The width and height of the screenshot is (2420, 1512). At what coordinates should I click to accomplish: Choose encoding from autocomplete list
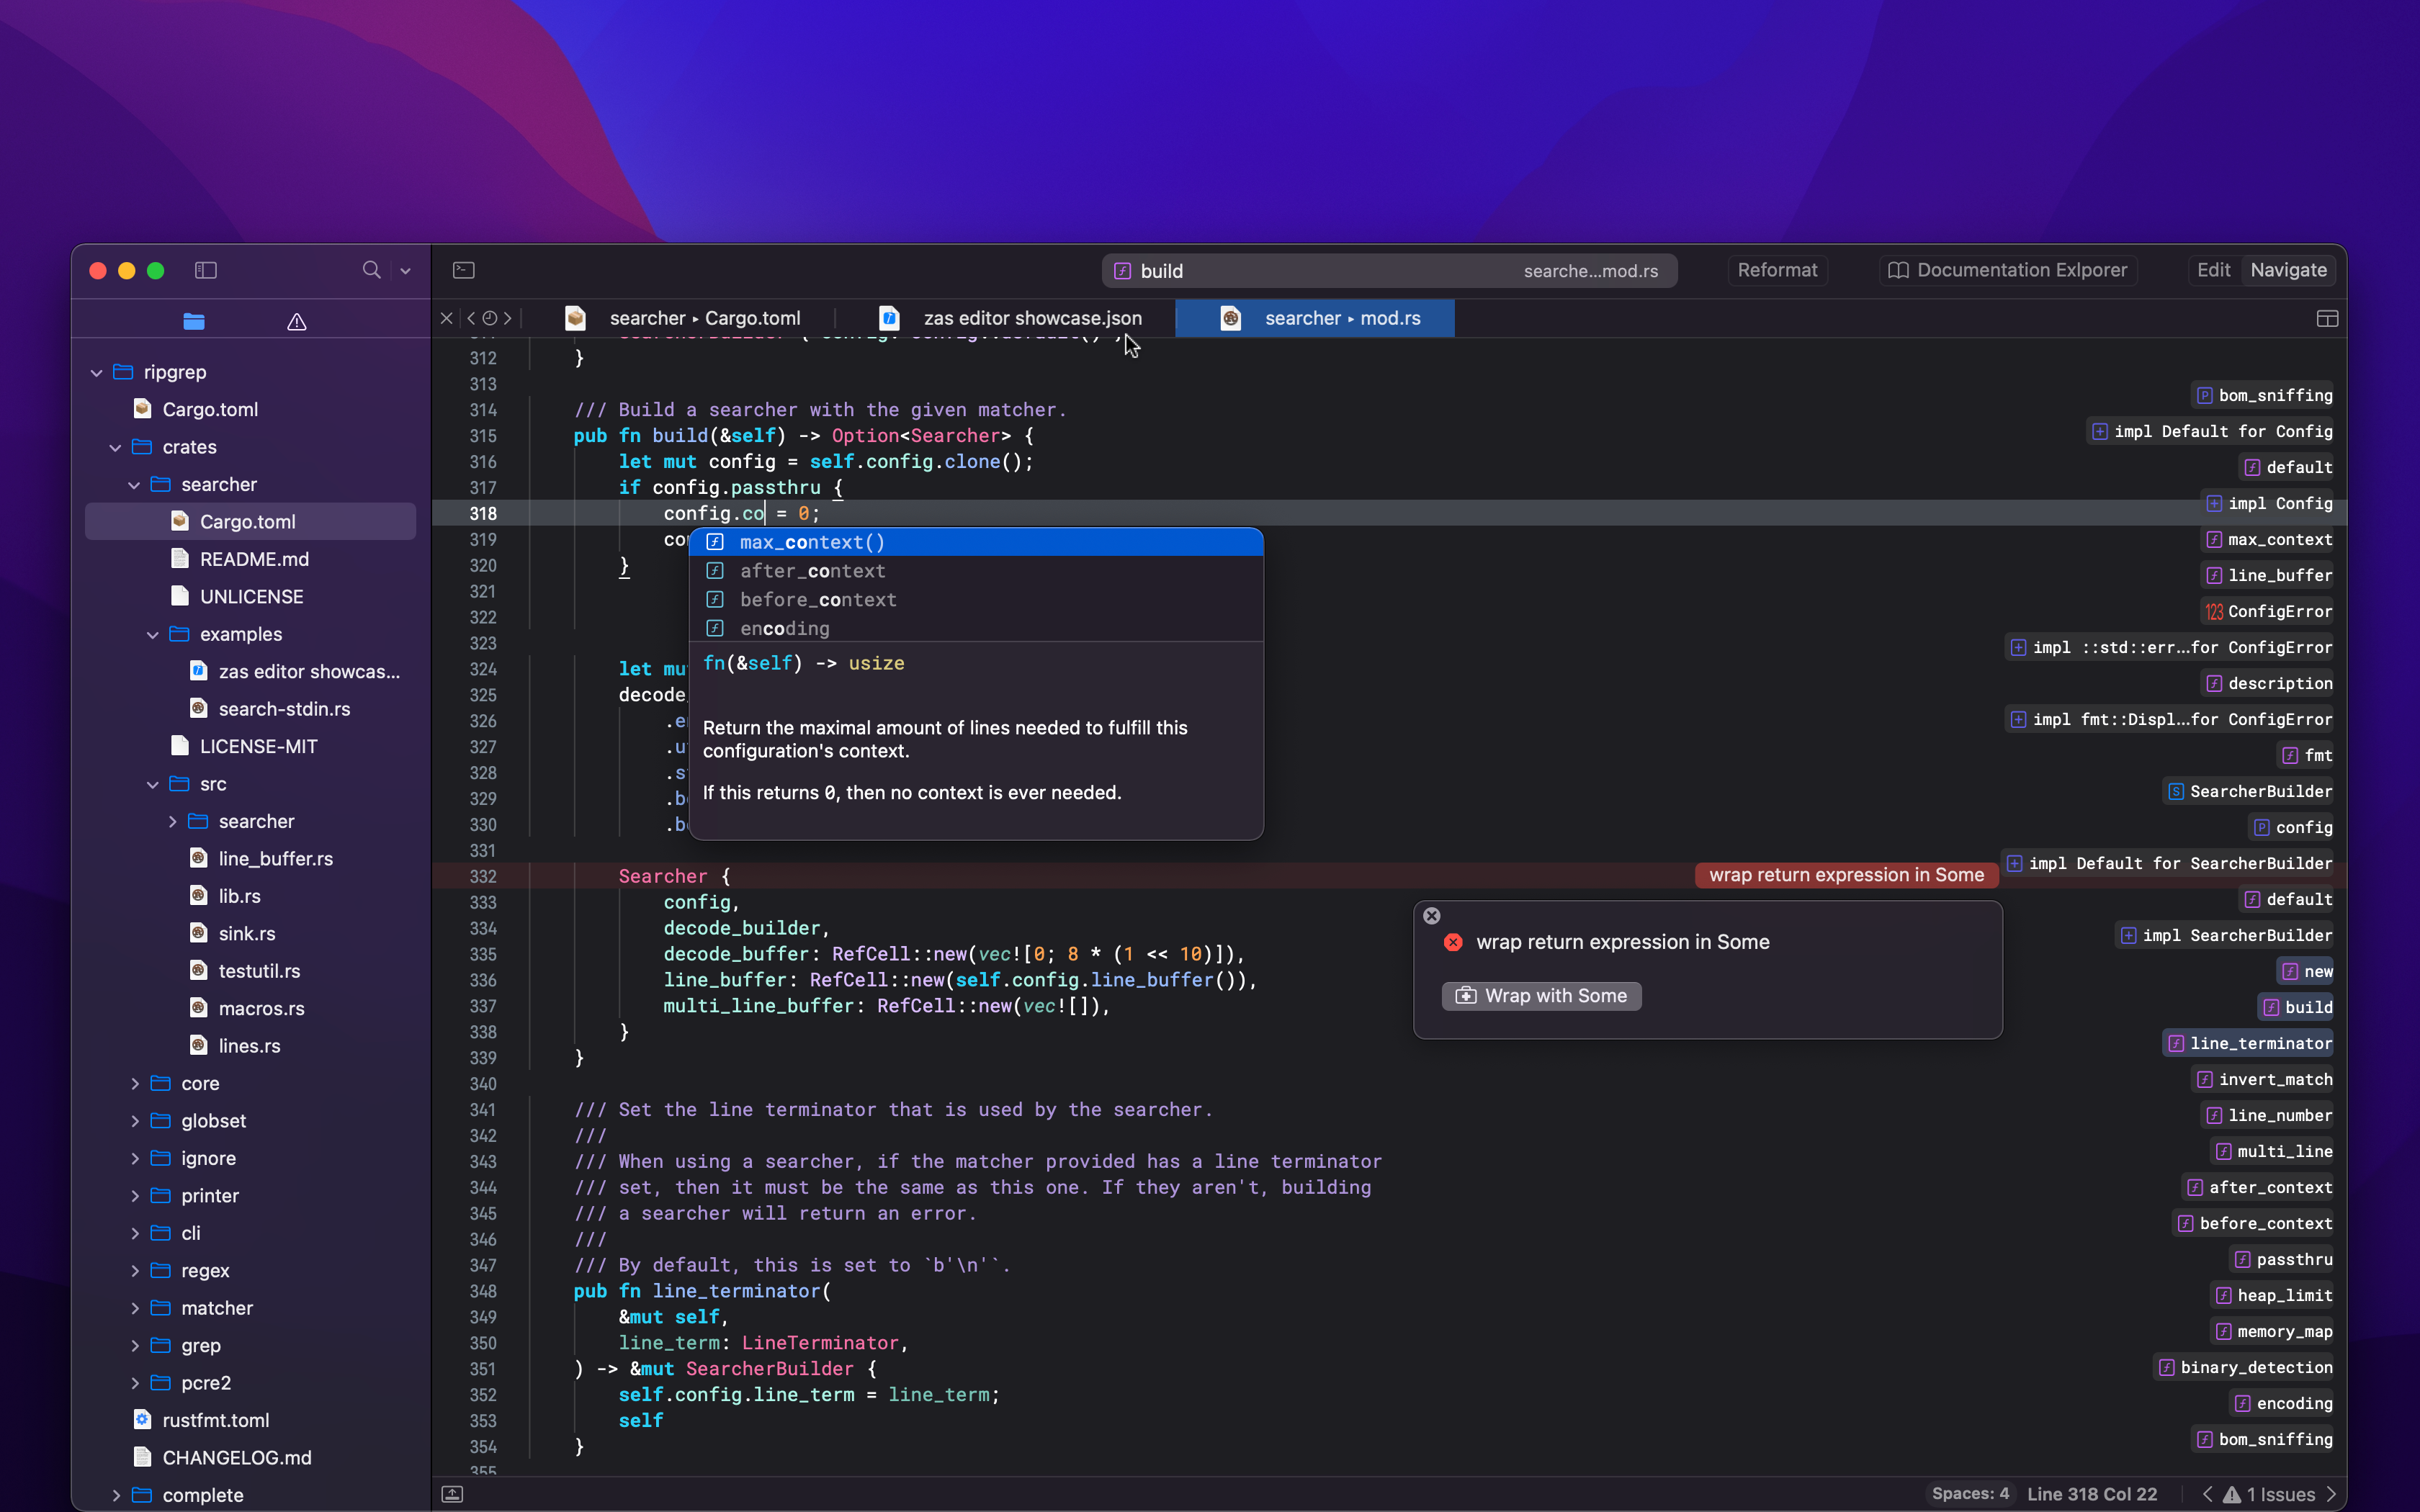(976, 628)
